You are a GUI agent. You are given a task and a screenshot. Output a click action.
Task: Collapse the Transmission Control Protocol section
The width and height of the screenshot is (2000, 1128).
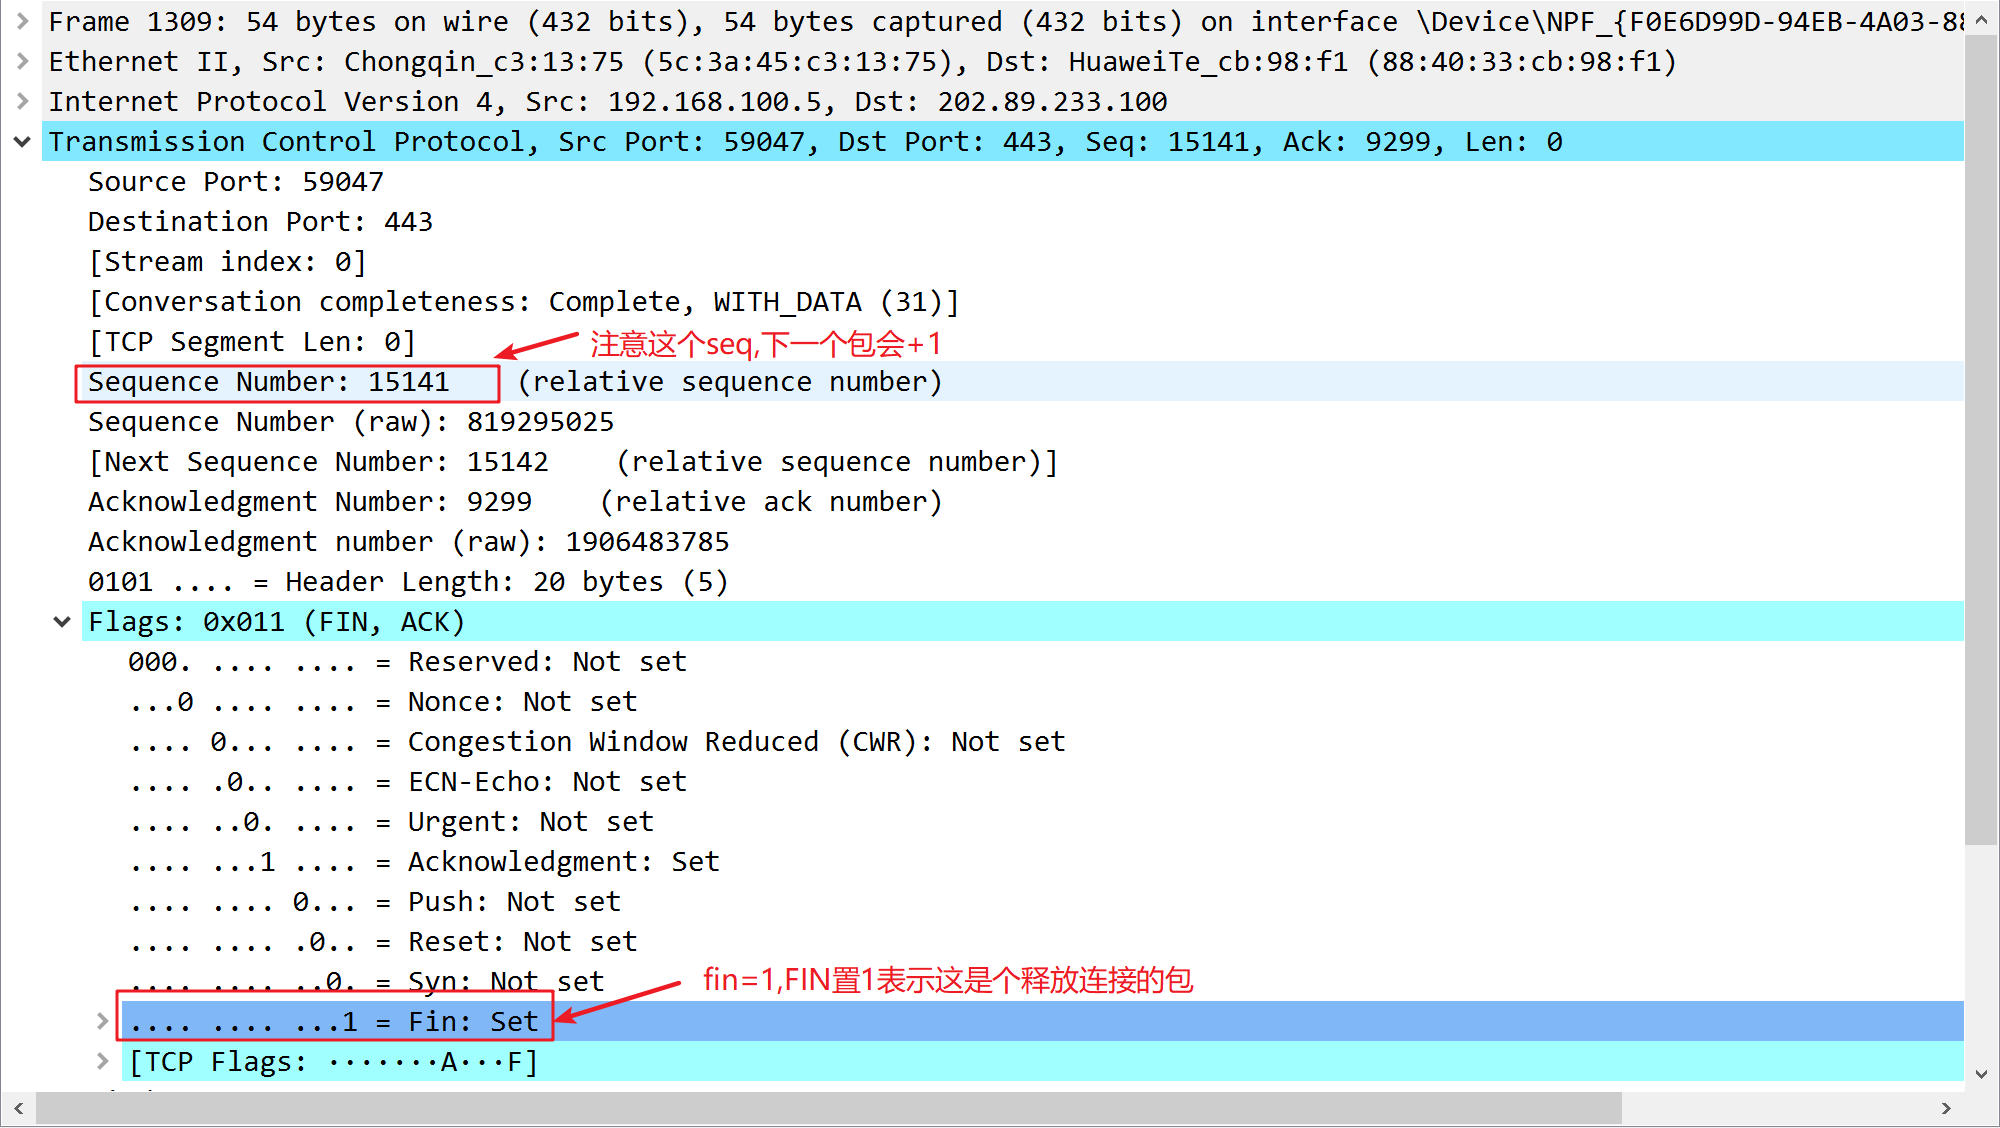(x=22, y=142)
